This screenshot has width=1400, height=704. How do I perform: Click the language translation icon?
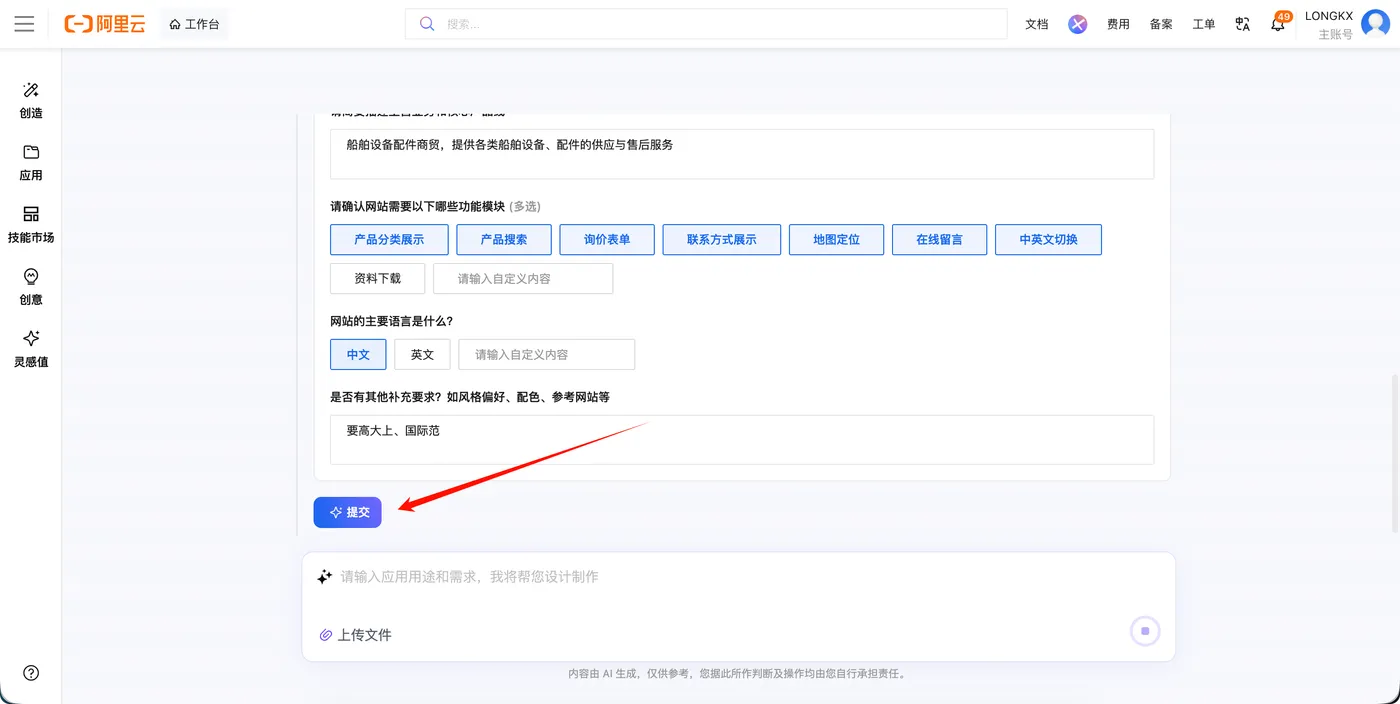[x=1243, y=24]
